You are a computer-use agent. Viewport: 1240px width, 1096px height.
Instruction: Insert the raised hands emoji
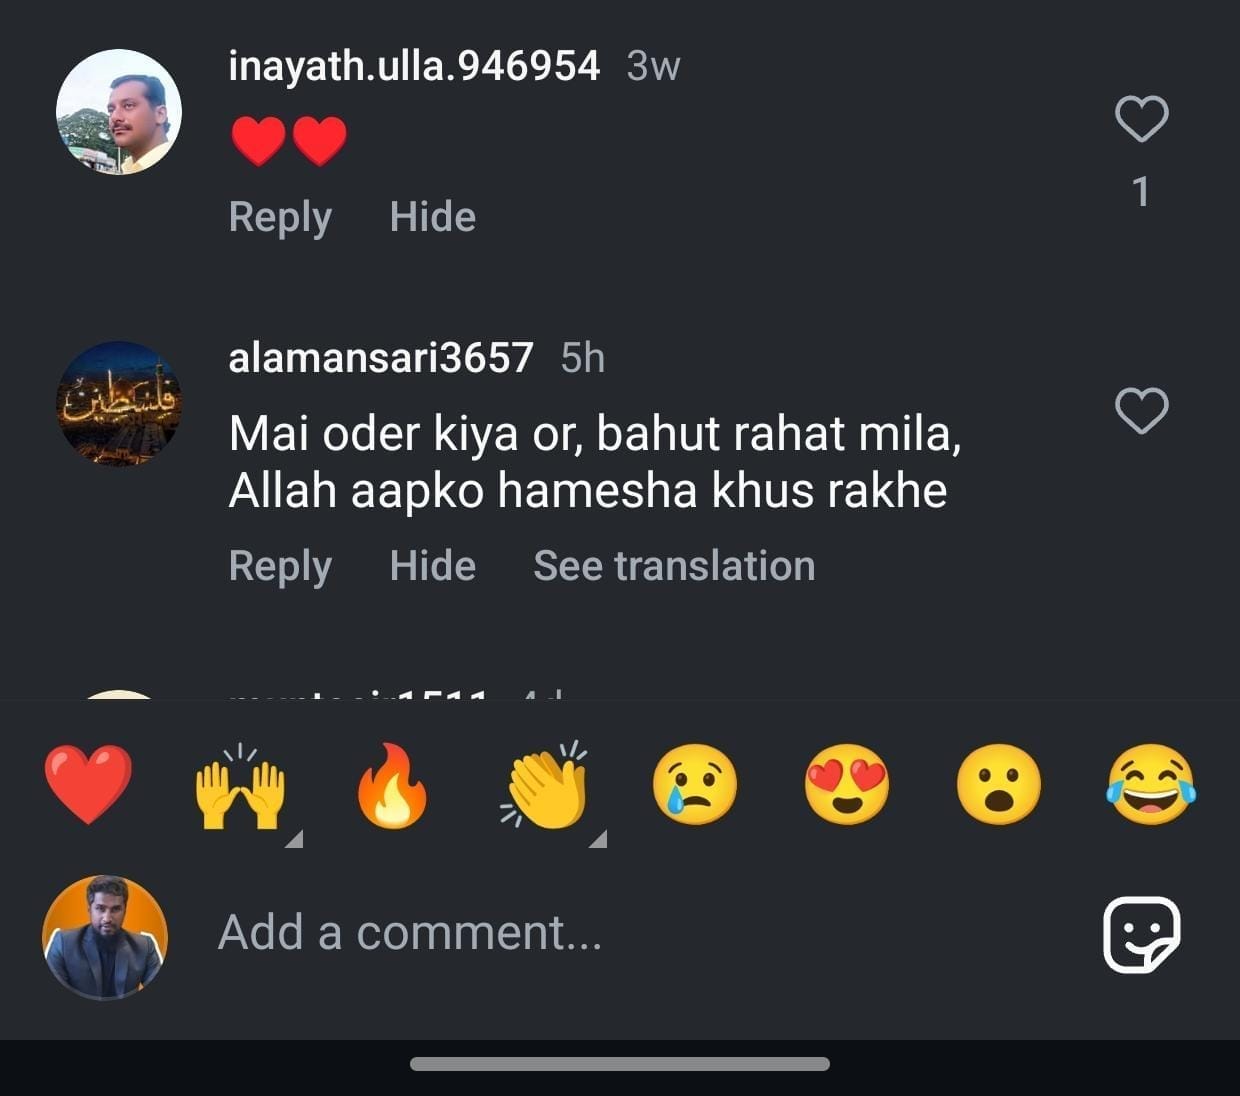coord(240,785)
